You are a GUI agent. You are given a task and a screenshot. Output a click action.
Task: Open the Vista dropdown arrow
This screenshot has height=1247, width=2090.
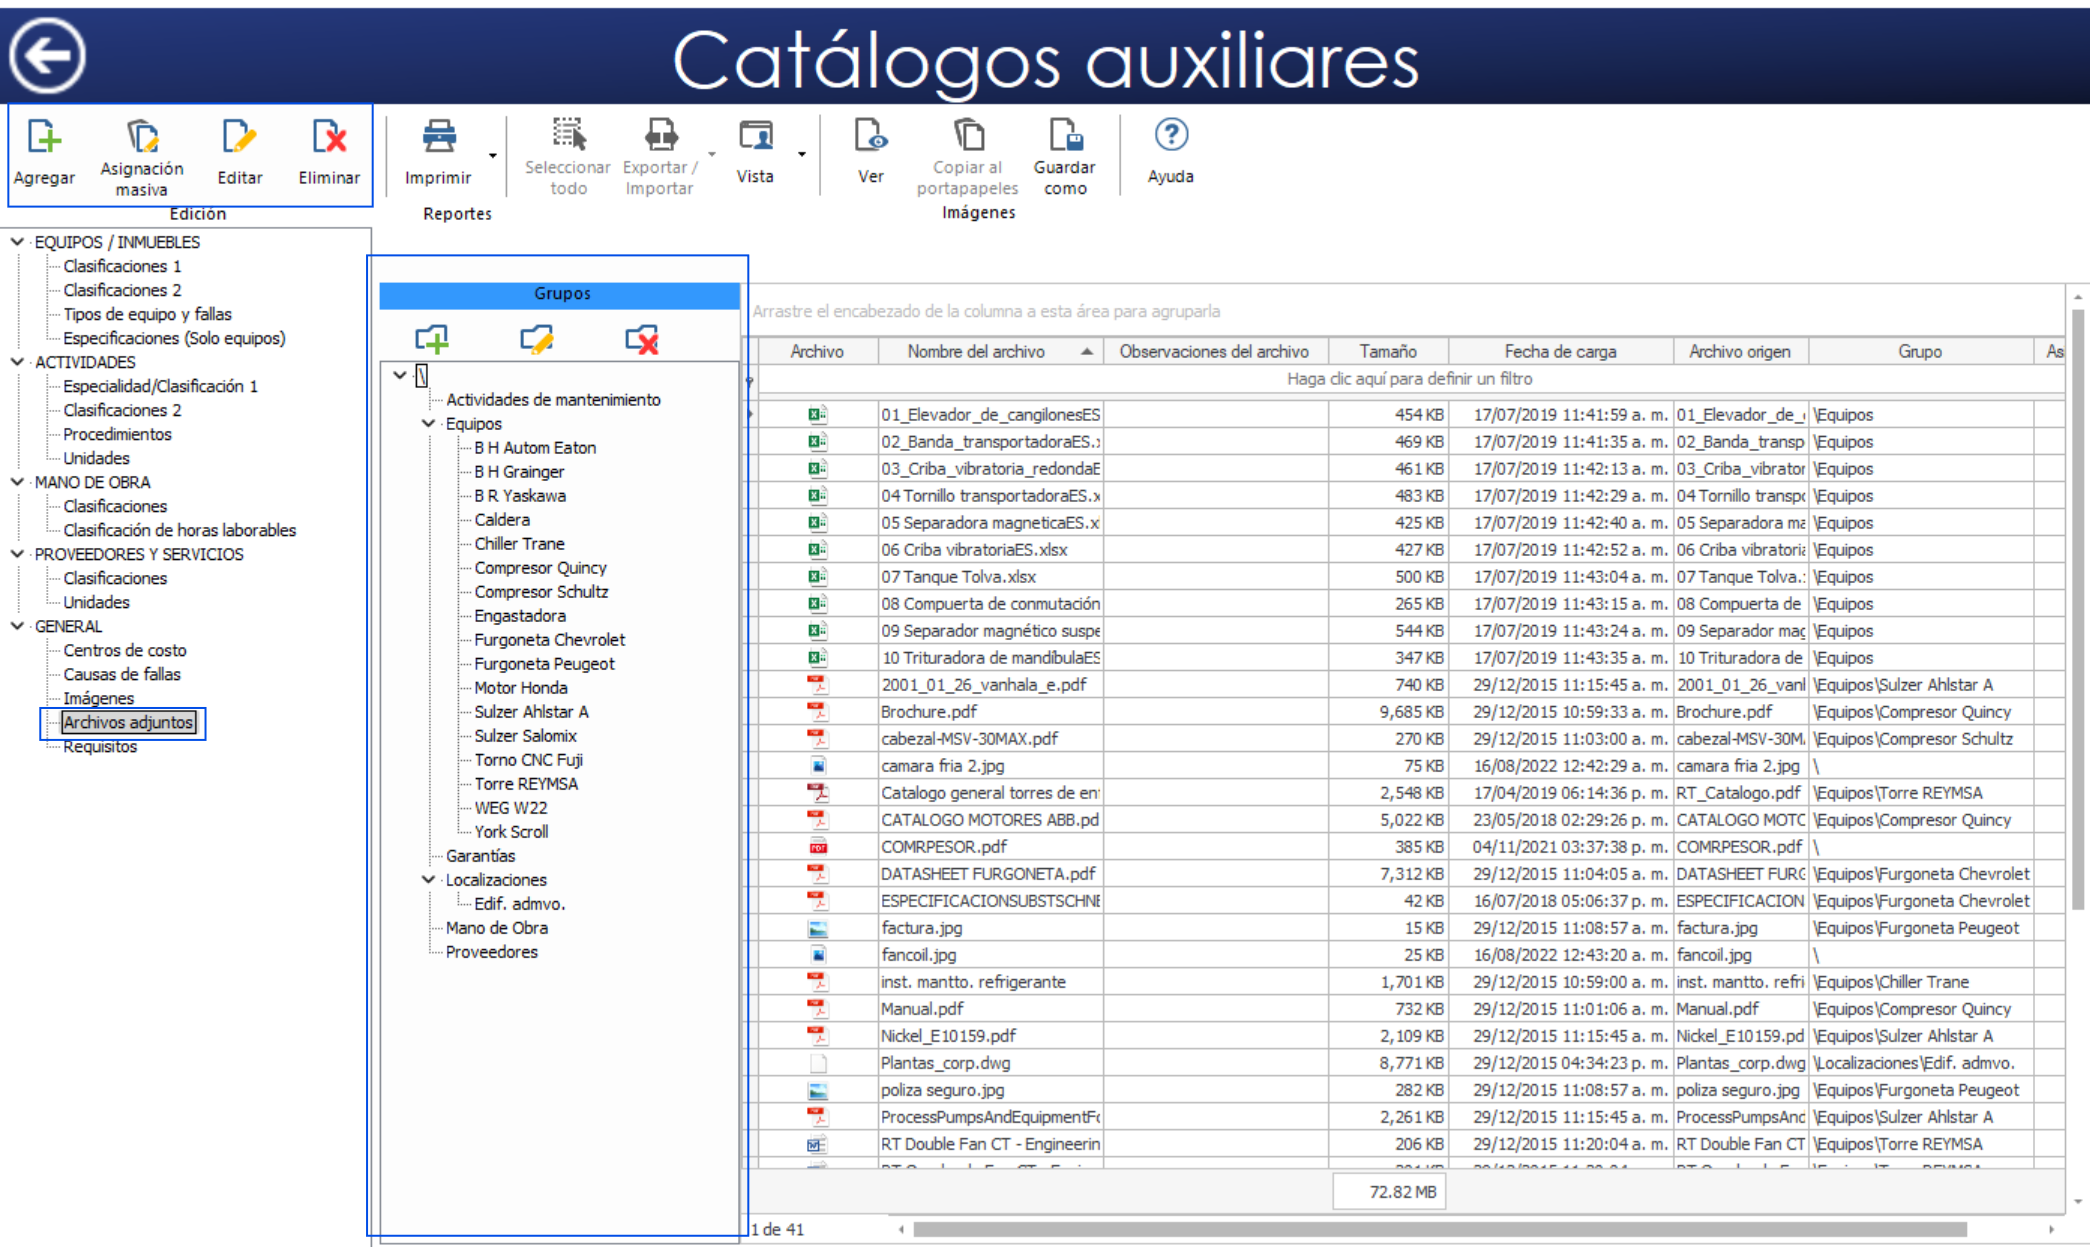[x=802, y=155]
